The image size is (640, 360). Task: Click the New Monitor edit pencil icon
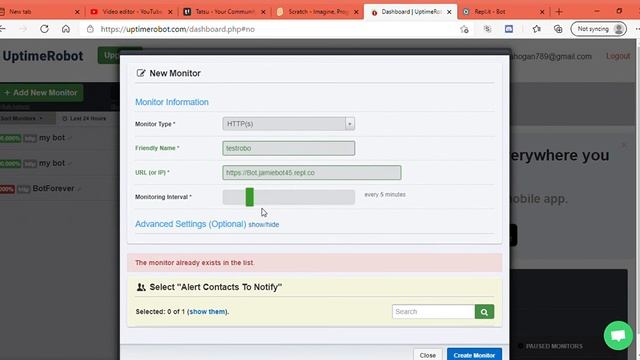coord(141,73)
